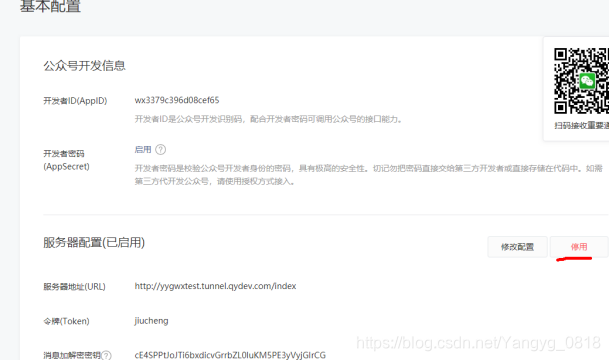The height and width of the screenshot is (361, 610).
Task: Click the 公众号开发信息 section heading
Action: point(84,65)
